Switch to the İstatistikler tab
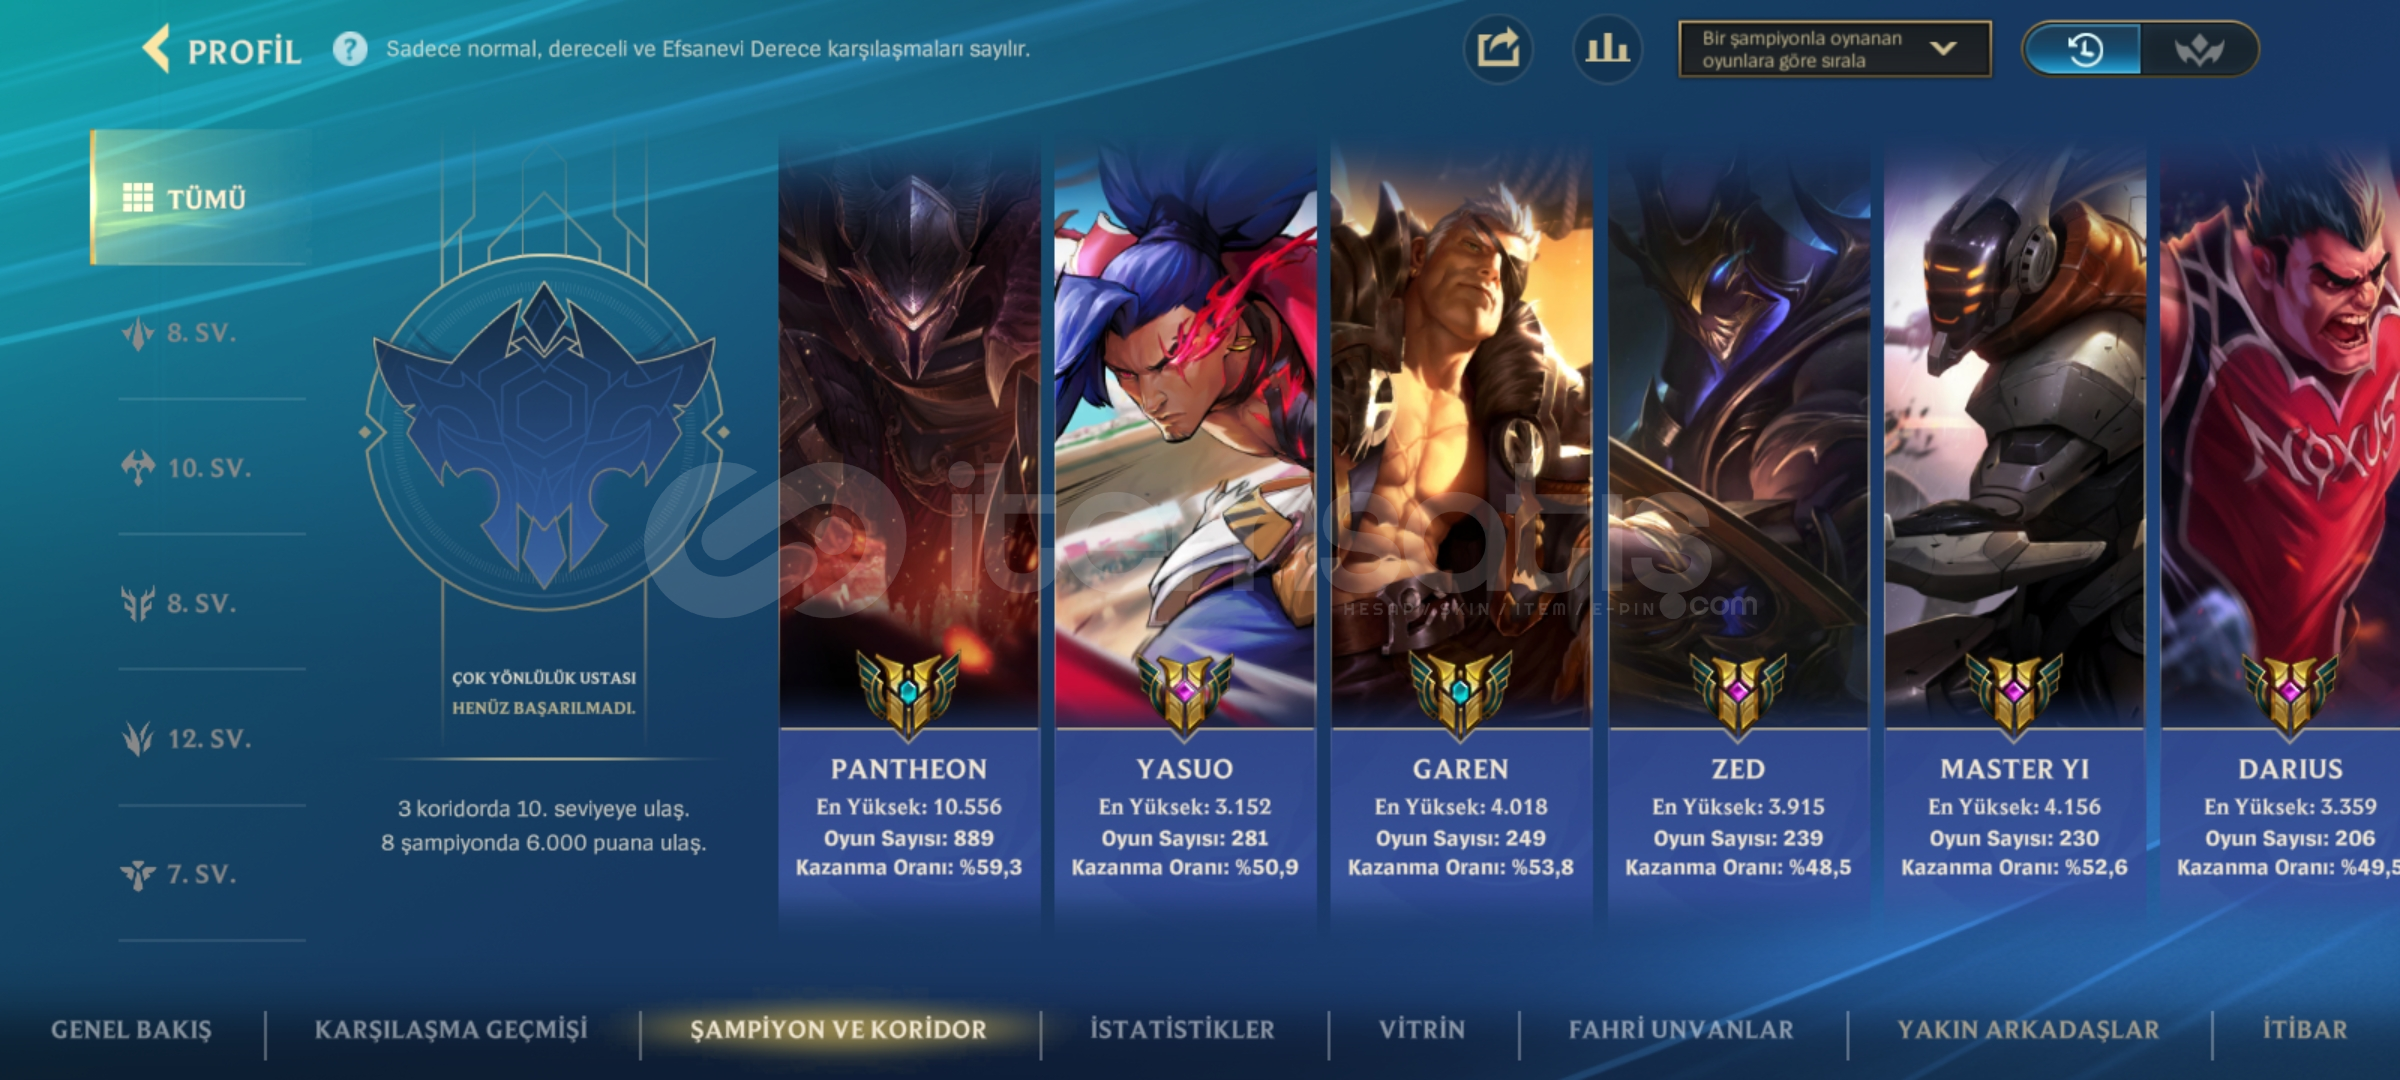The height and width of the screenshot is (1080, 2400). pos(1182,1029)
